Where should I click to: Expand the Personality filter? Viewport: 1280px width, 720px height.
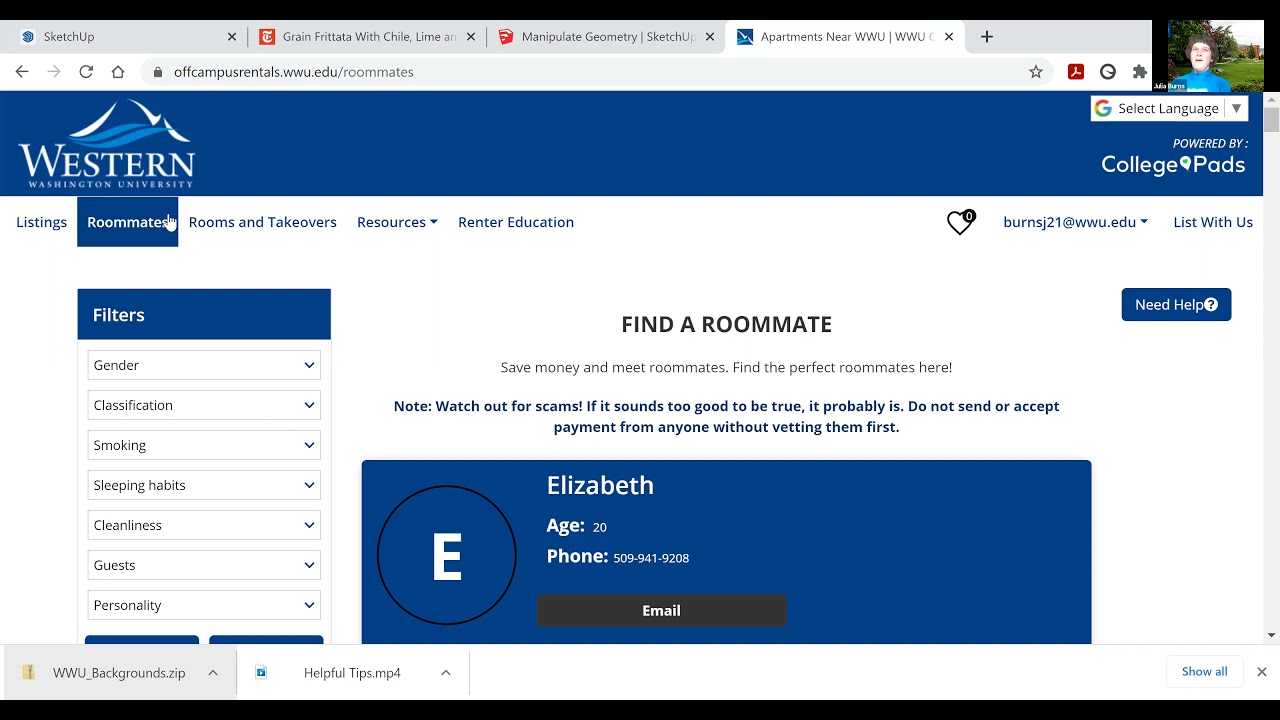tap(204, 605)
